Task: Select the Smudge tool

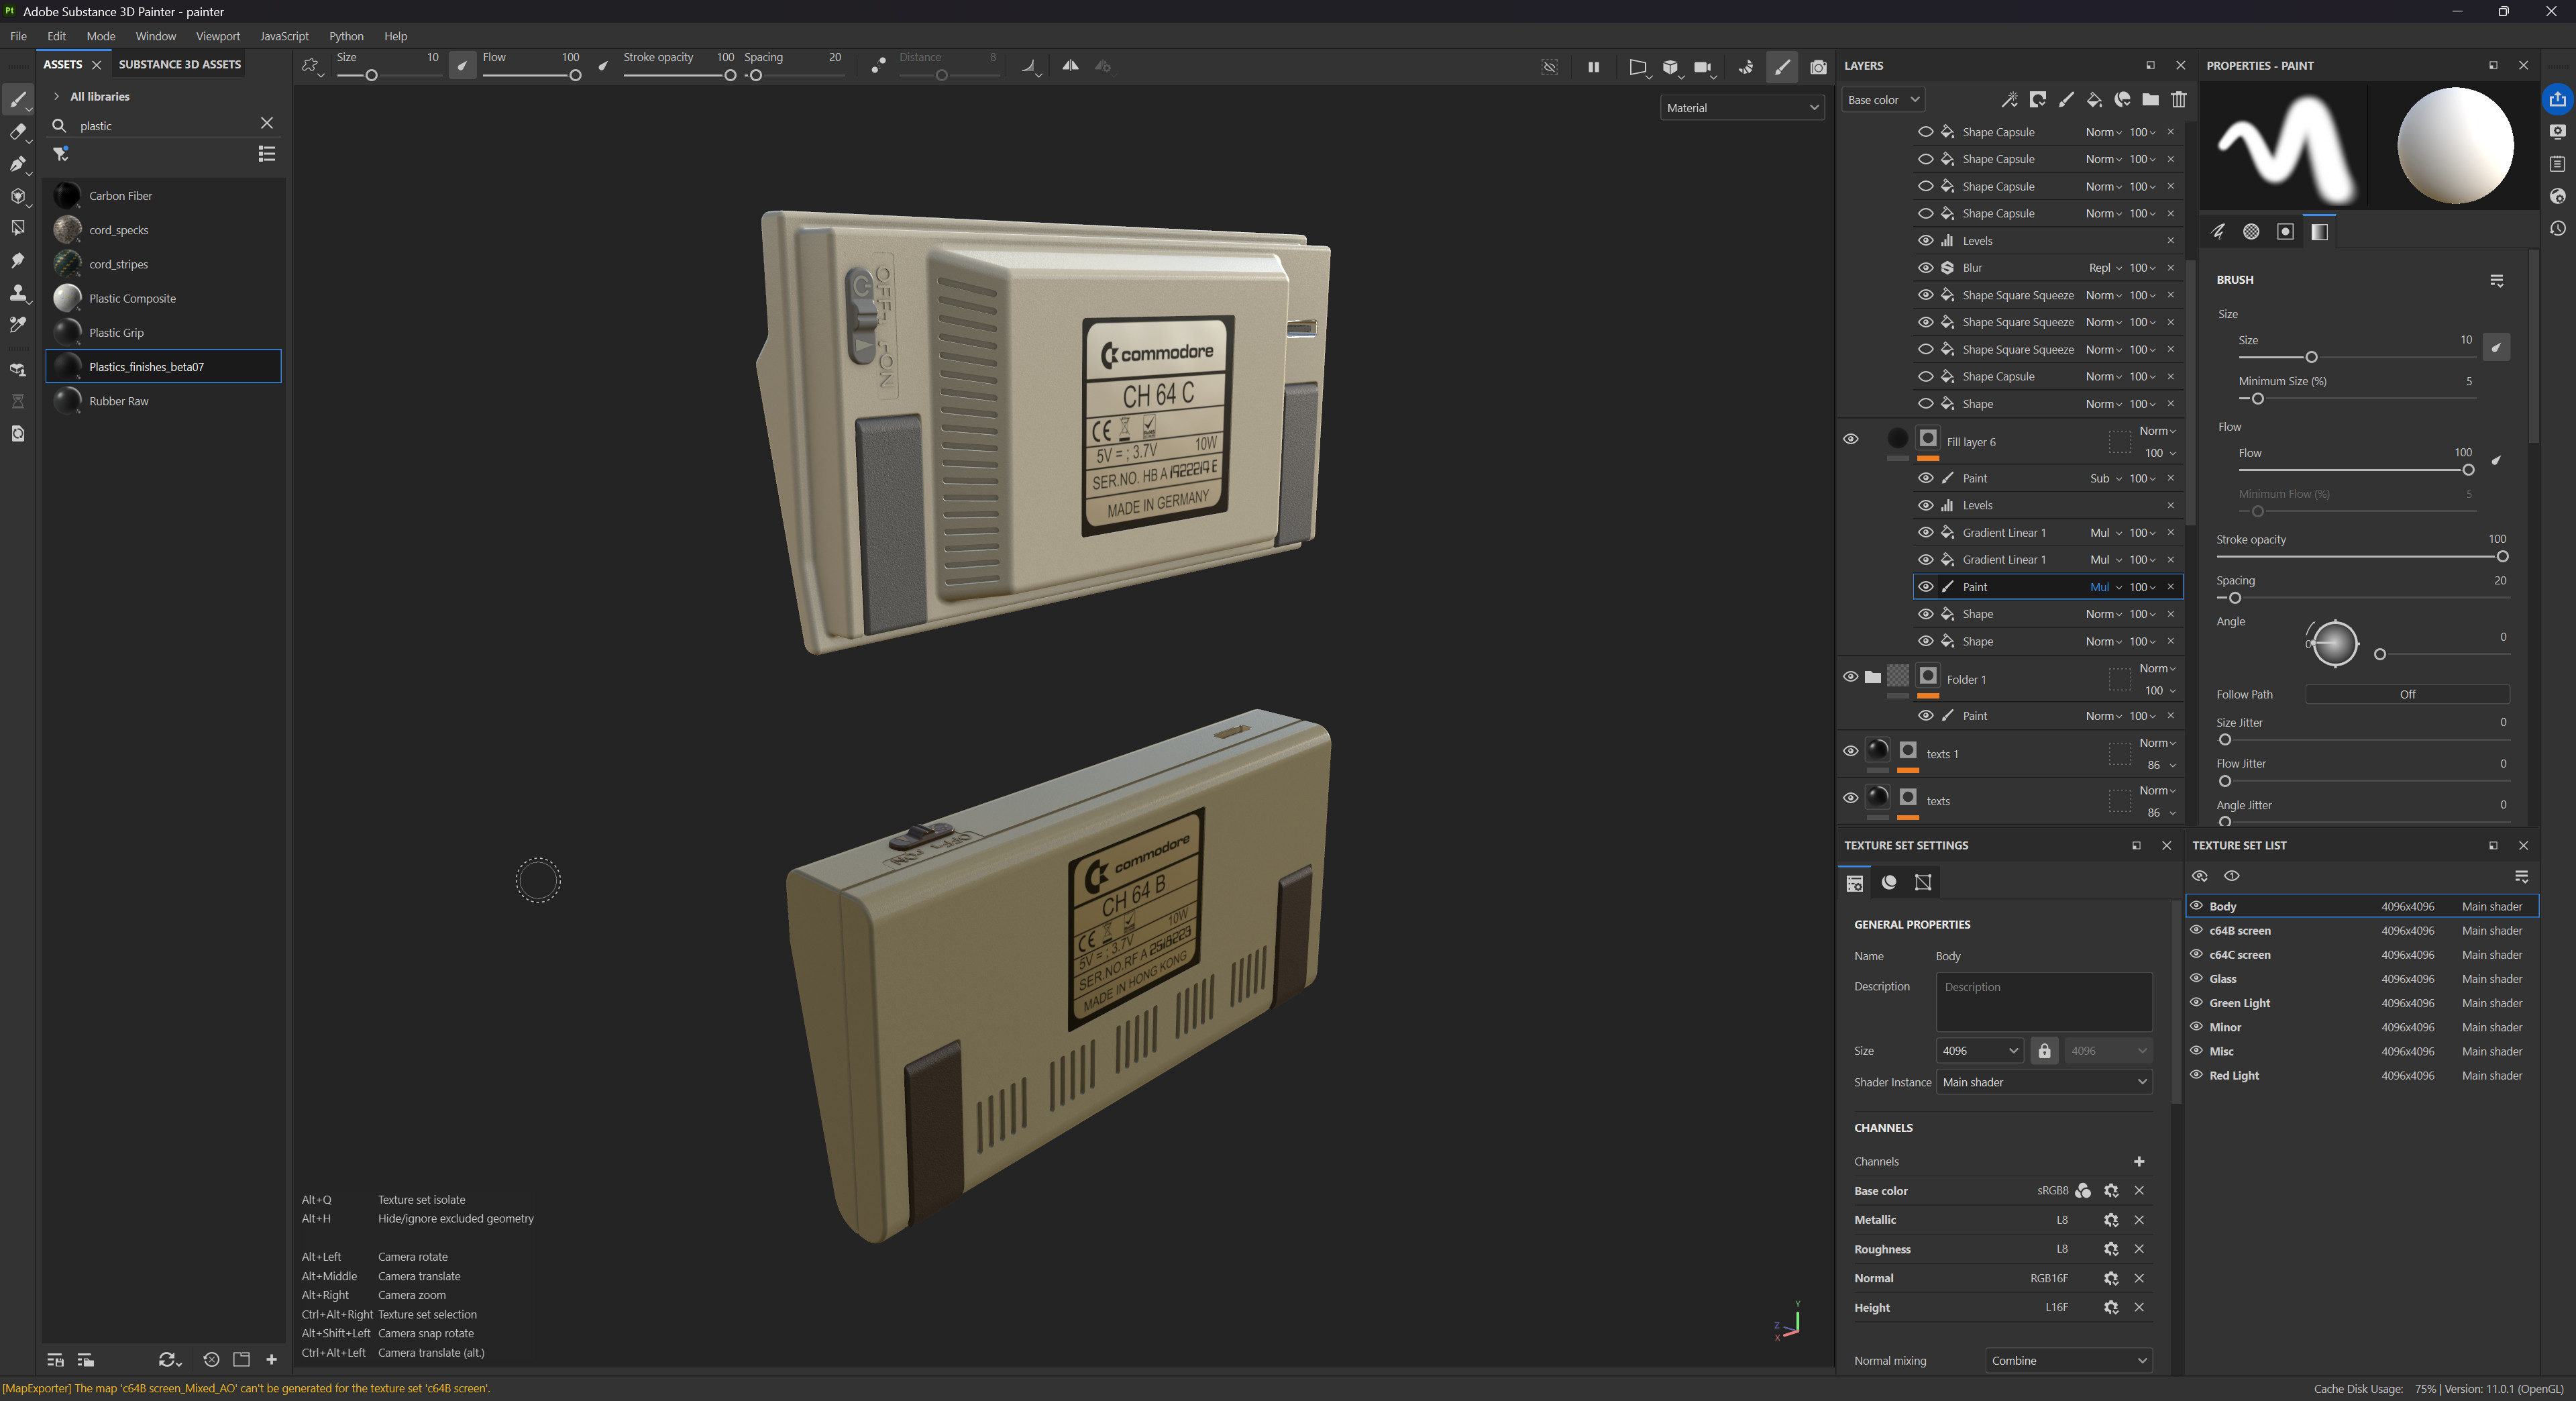Action: click(x=17, y=260)
